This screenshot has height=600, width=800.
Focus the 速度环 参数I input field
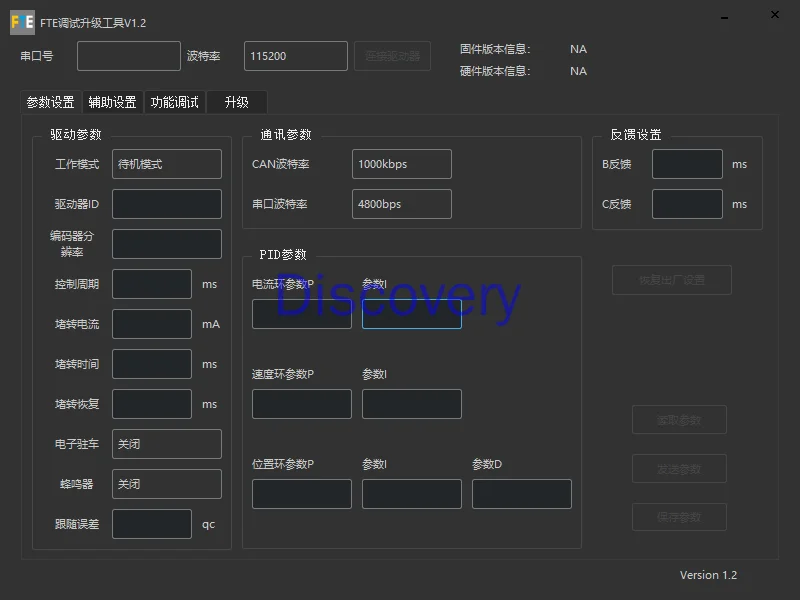(x=412, y=404)
